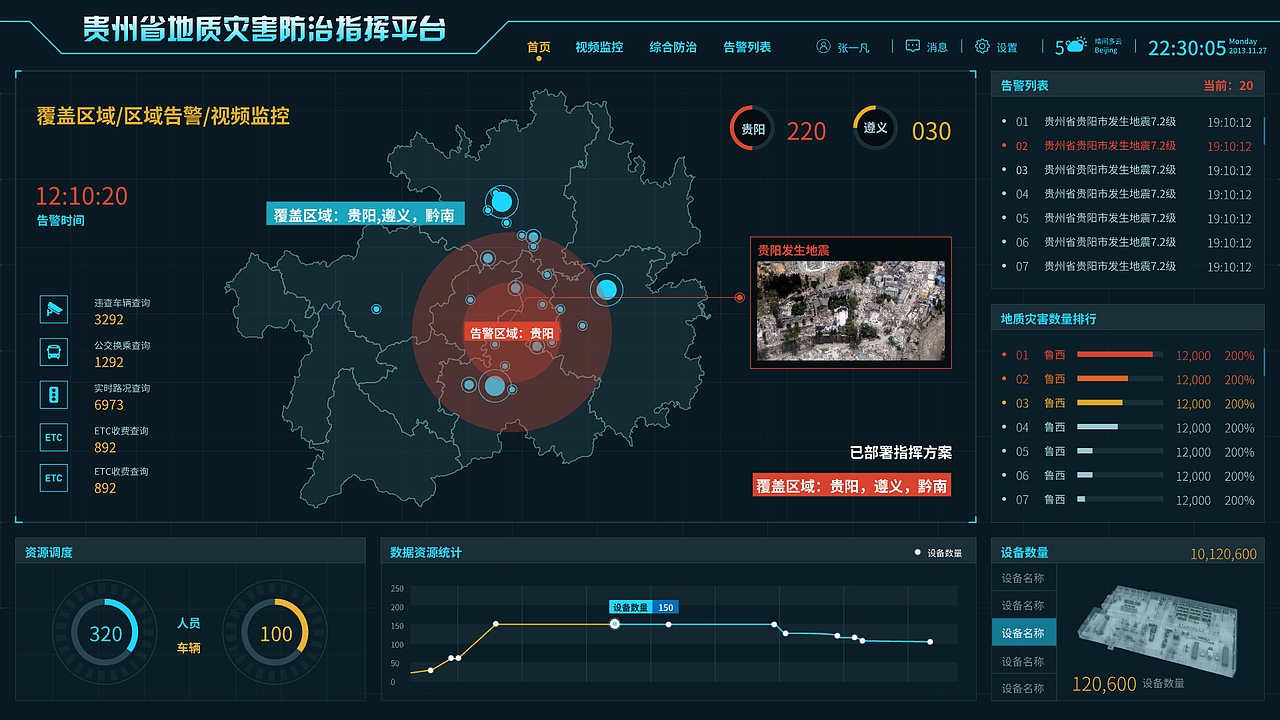1280x720 pixels.
Task: Toggle the 设备数量 chart legend dot
Action: pos(917,551)
